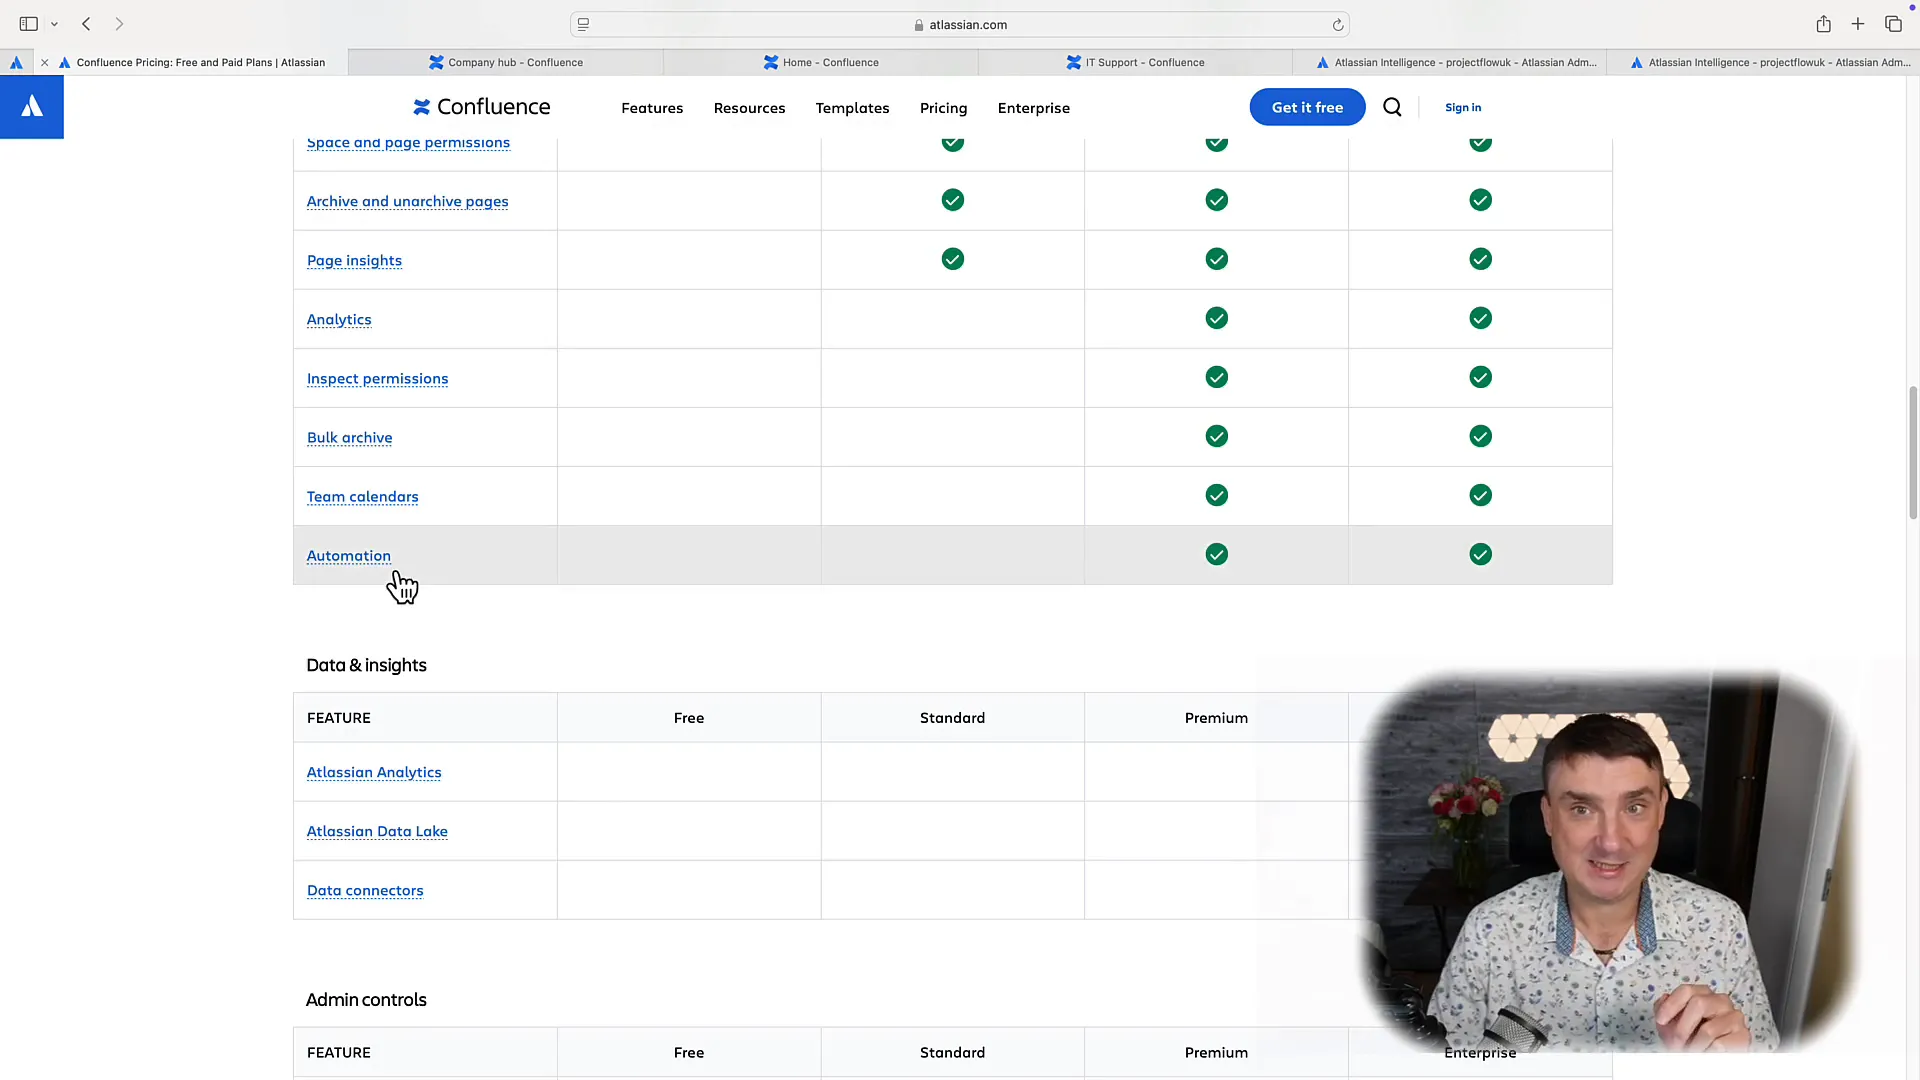This screenshot has height=1080, width=1920.
Task: Click Enterprise checkmark for Page insights
Action: click(x=1481, y=259)
